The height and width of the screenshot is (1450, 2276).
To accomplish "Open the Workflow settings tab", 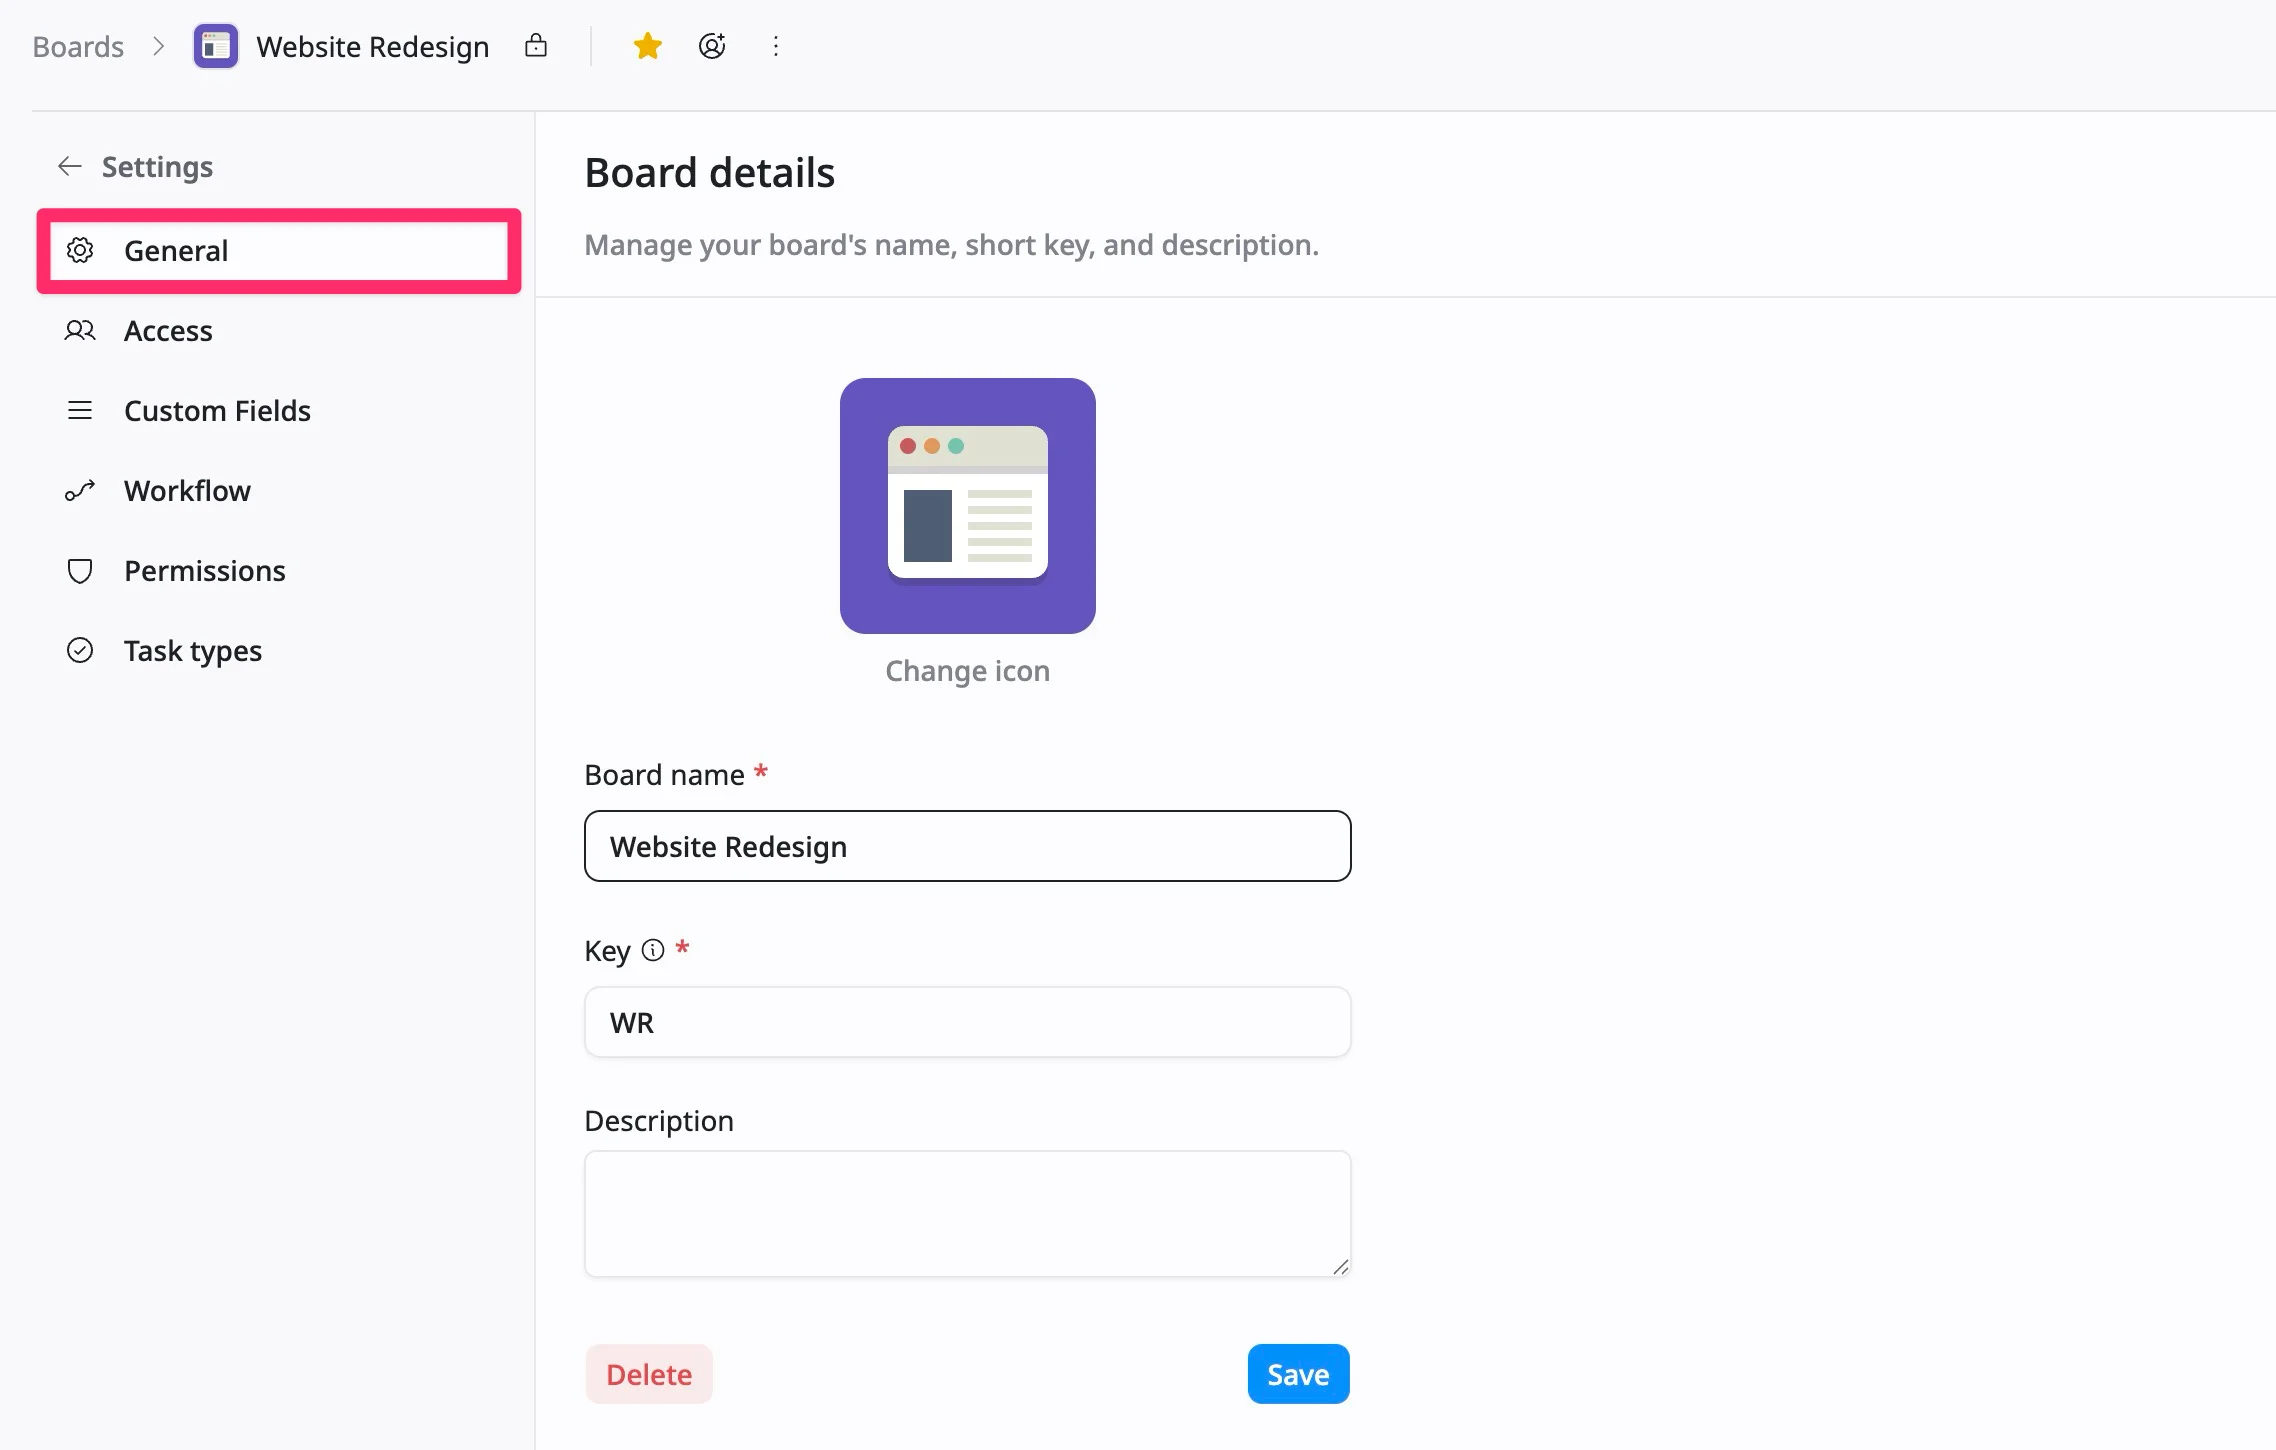I will (279, 491).
